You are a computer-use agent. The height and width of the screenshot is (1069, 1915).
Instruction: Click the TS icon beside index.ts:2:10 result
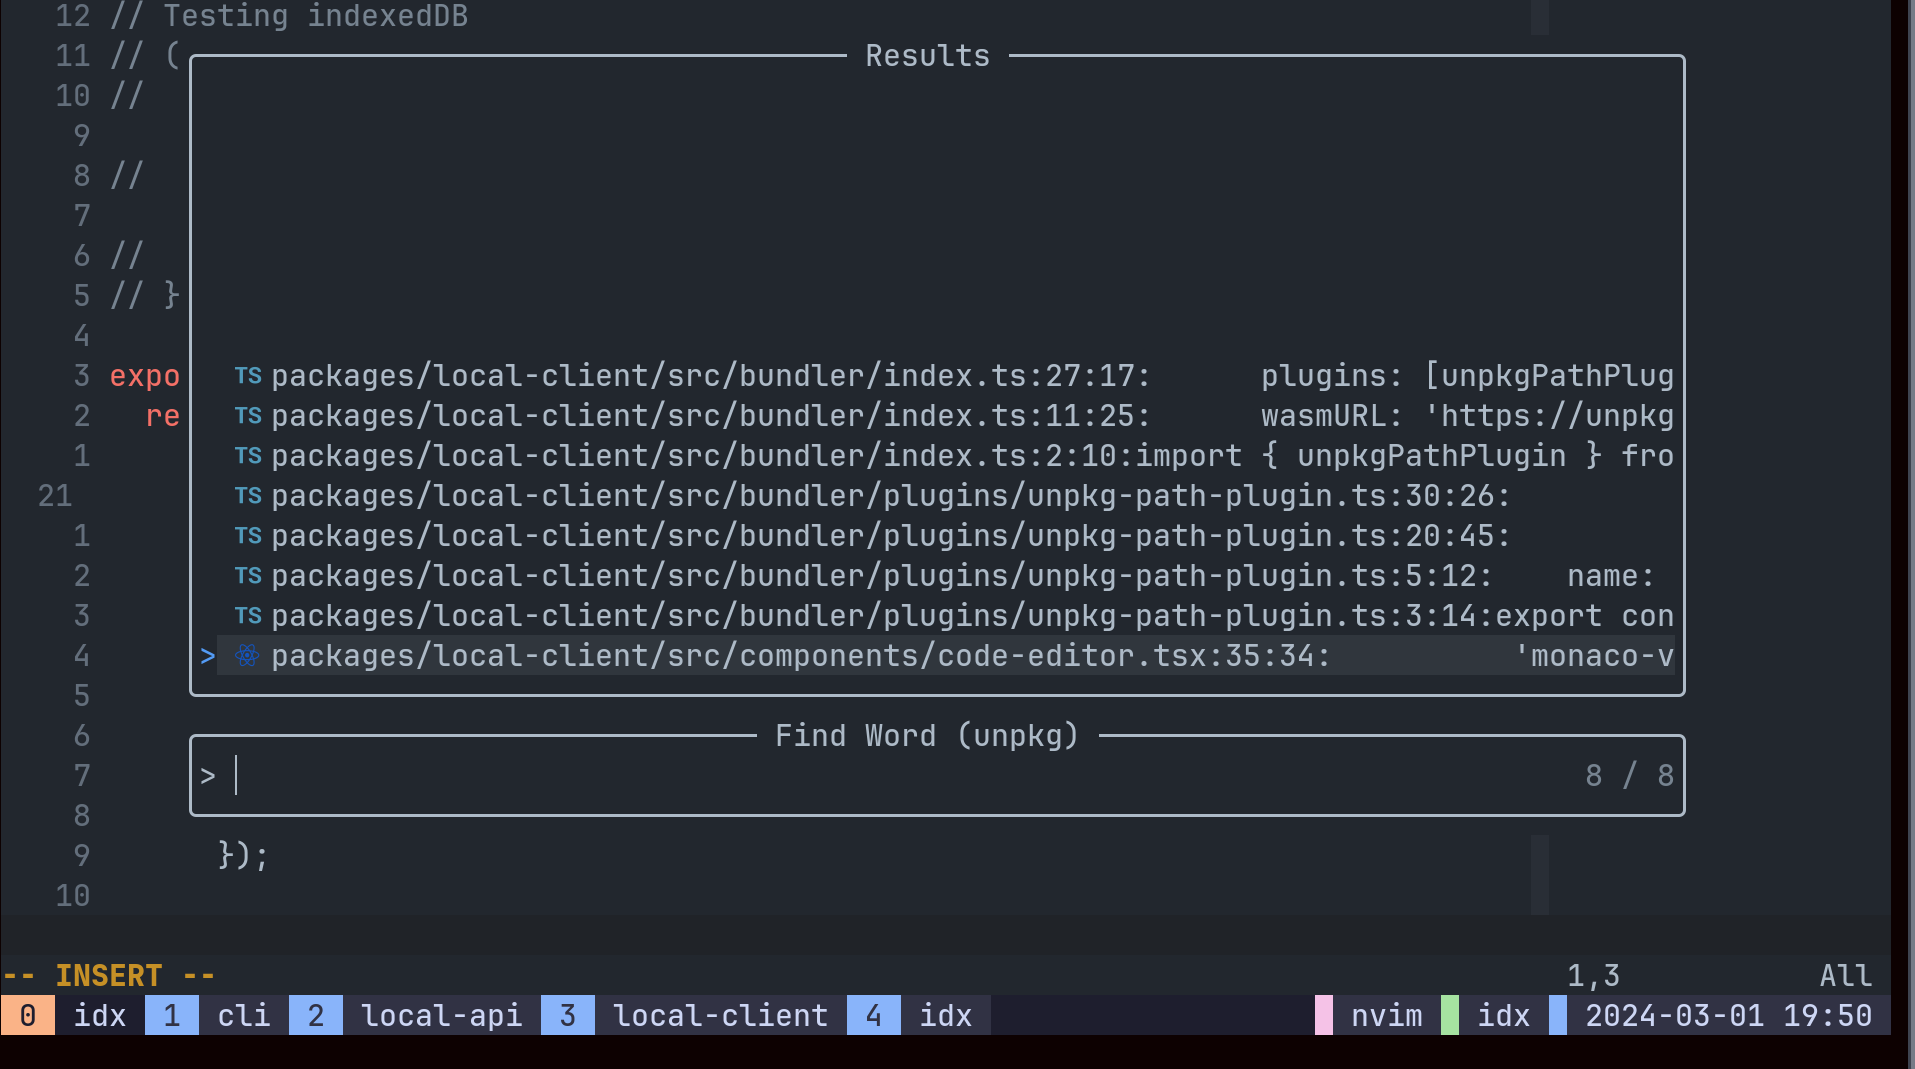point(248,456)
